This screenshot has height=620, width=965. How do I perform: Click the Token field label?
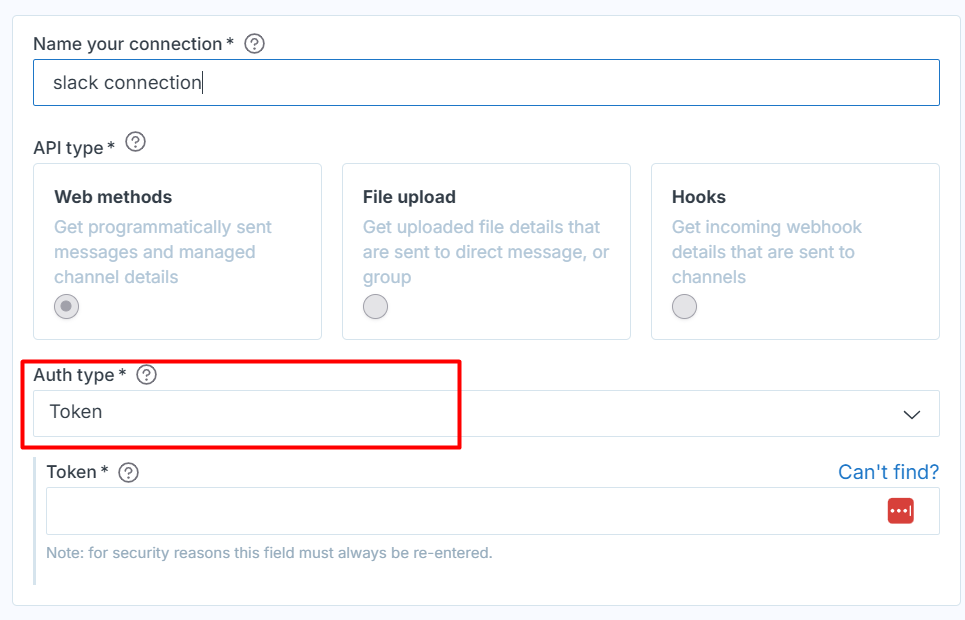(x=78, y=472)
